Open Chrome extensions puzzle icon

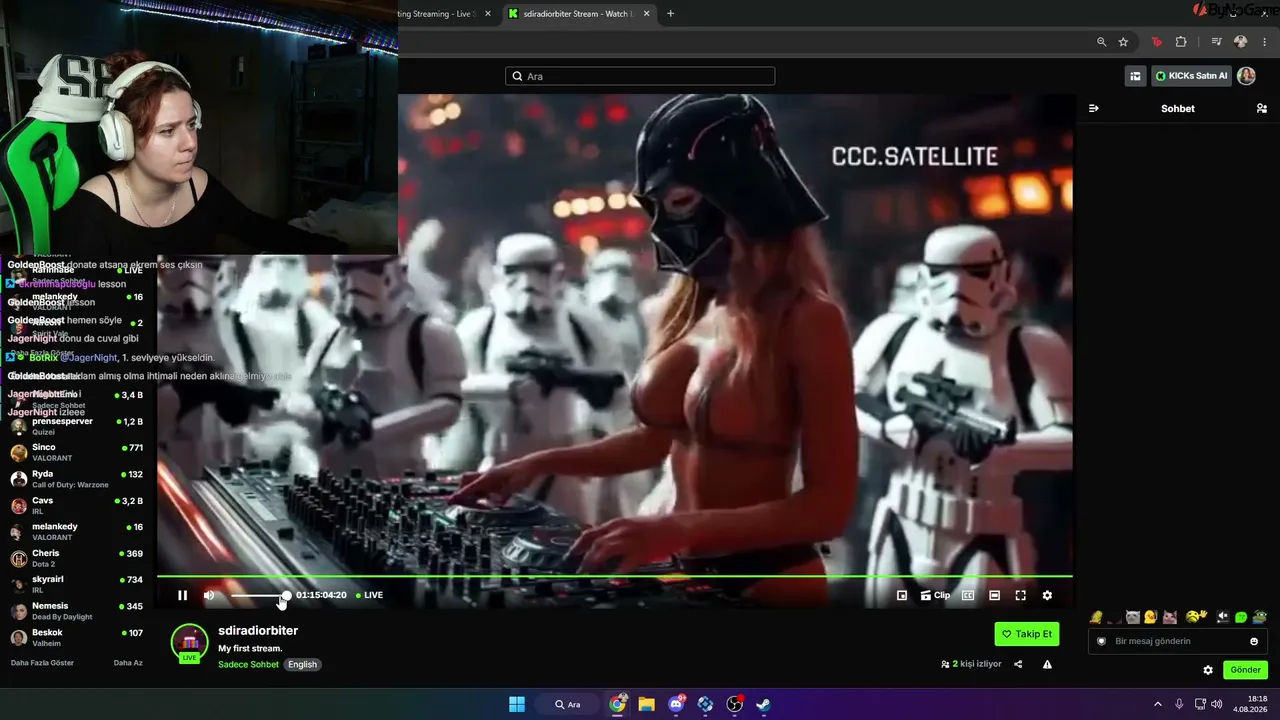1181,42
